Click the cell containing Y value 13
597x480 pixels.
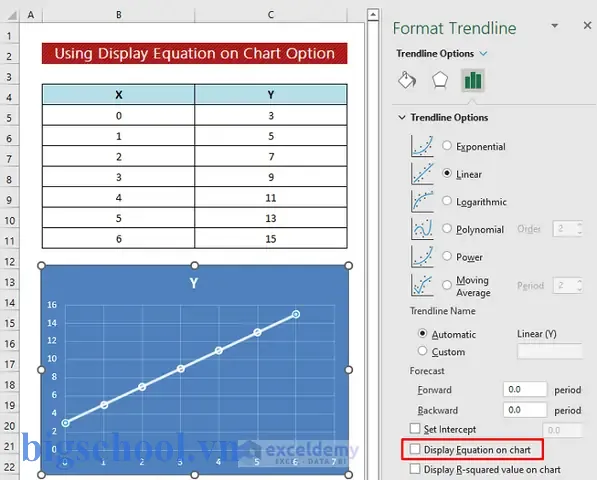(271, 218)
